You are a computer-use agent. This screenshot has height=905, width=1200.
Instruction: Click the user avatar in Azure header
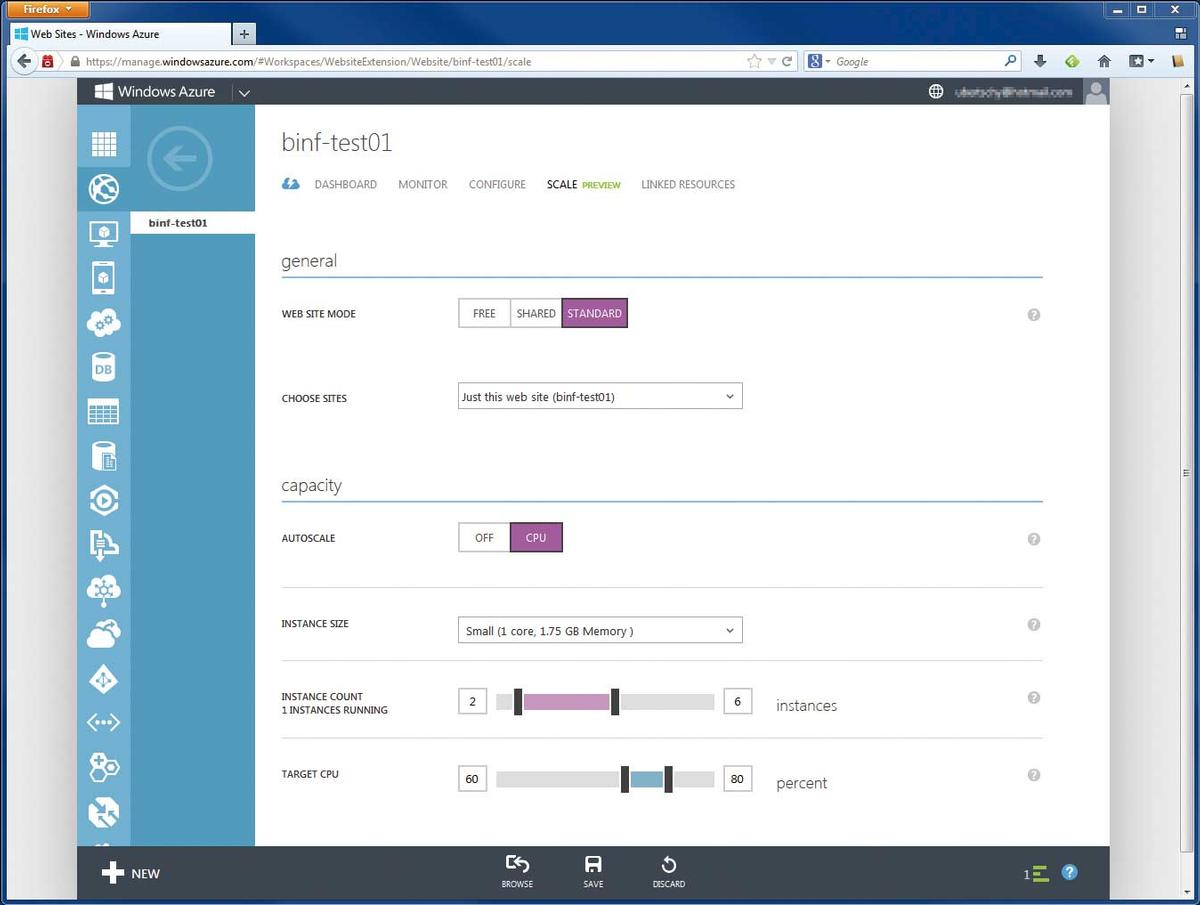tap(1097, 92)
